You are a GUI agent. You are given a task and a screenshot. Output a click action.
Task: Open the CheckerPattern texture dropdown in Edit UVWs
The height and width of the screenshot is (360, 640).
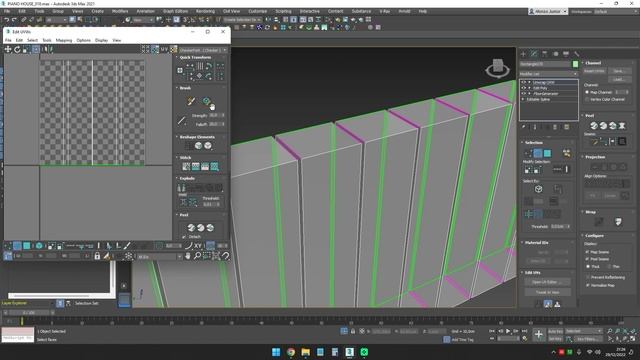click(x=202, y=50)
